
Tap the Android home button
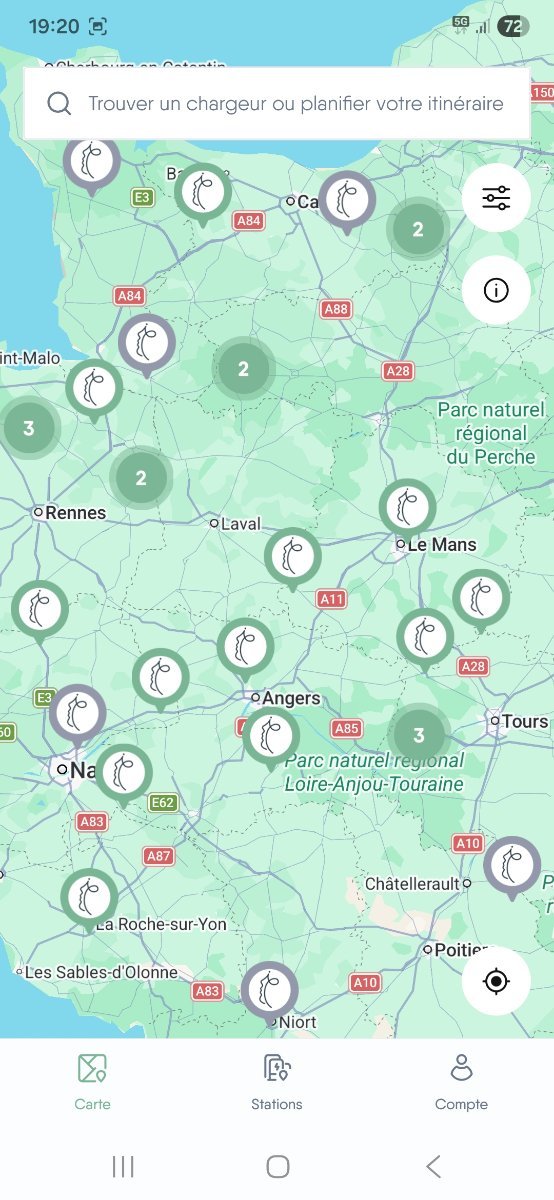(278, 1166)
